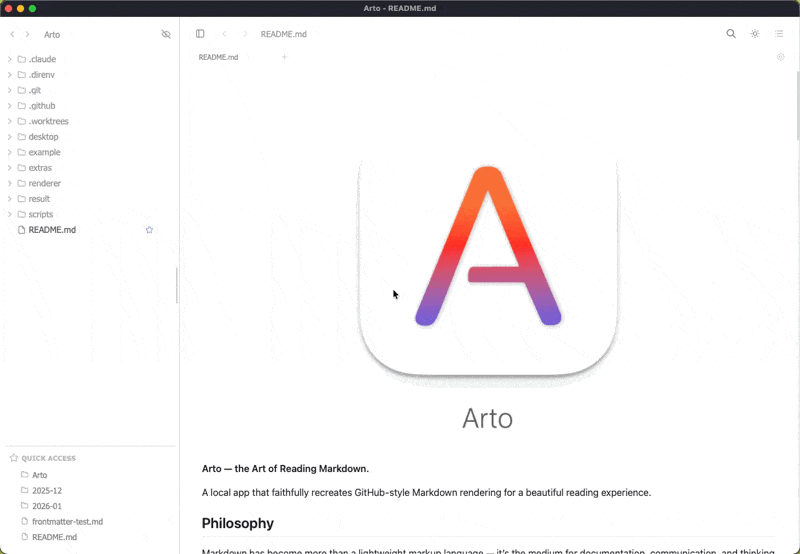This screenshot has height=554, width=800.
Task: Click the Arto sidebar folder title
Action: click(52, 35)
